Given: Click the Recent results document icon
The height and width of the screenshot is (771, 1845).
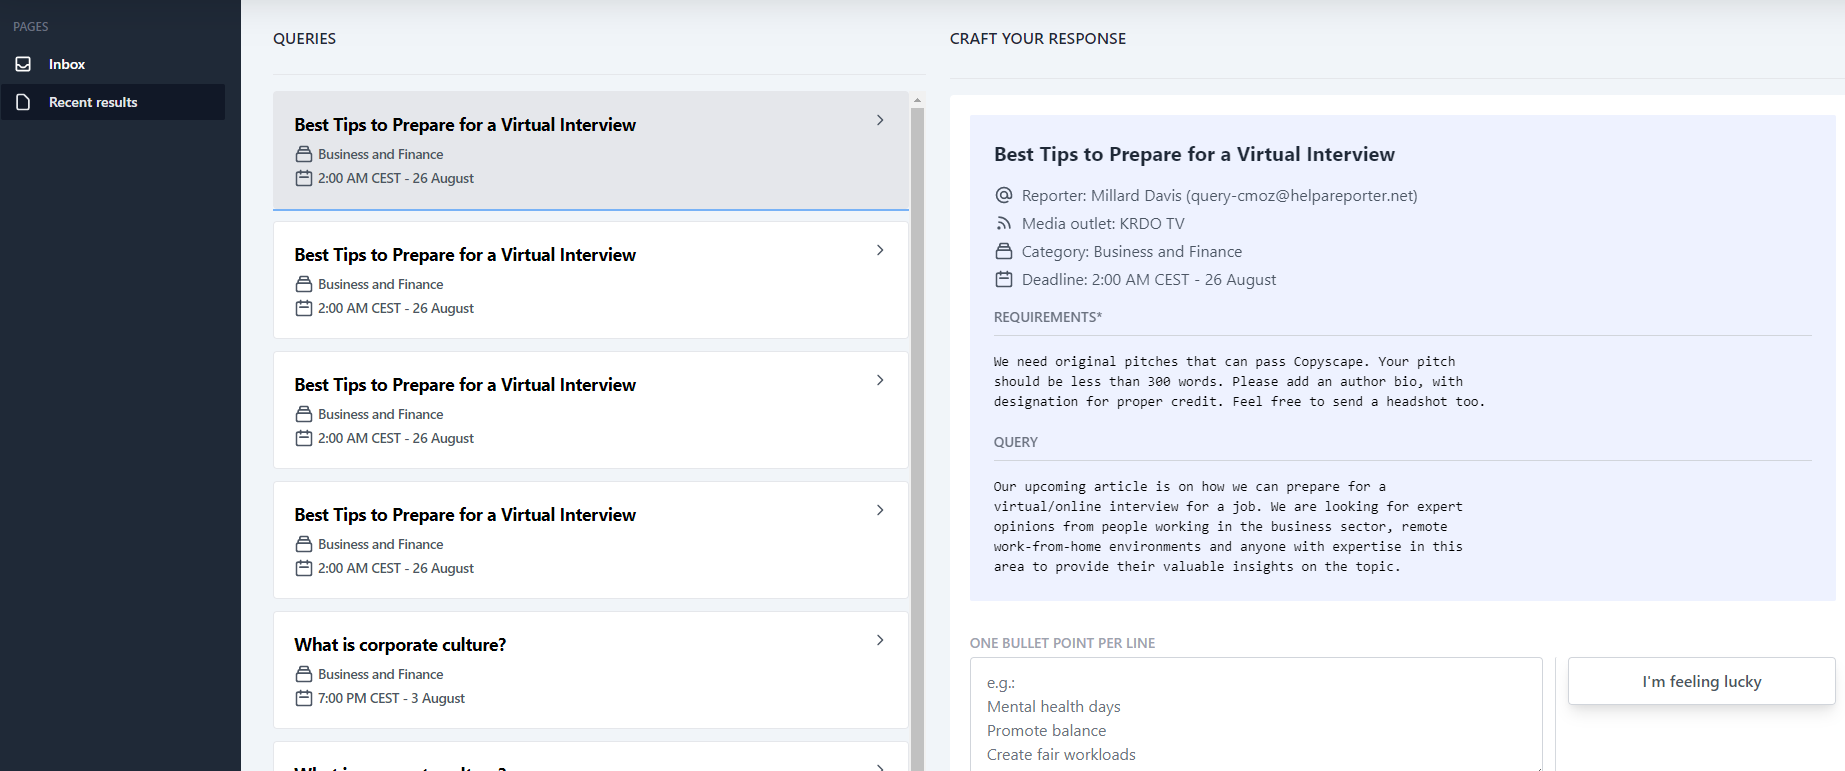Looking at the screenshot, I should pyautogui.click(x=23, y=102).
